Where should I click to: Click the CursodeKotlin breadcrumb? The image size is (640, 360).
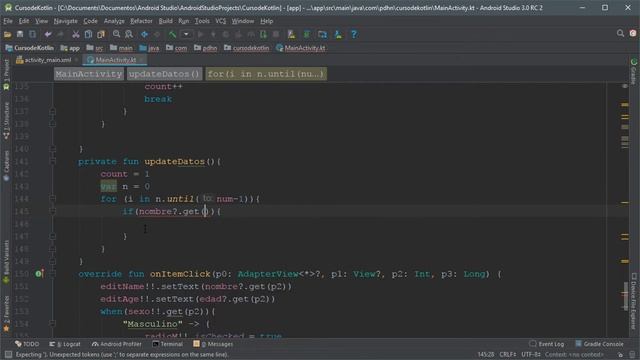29,48
